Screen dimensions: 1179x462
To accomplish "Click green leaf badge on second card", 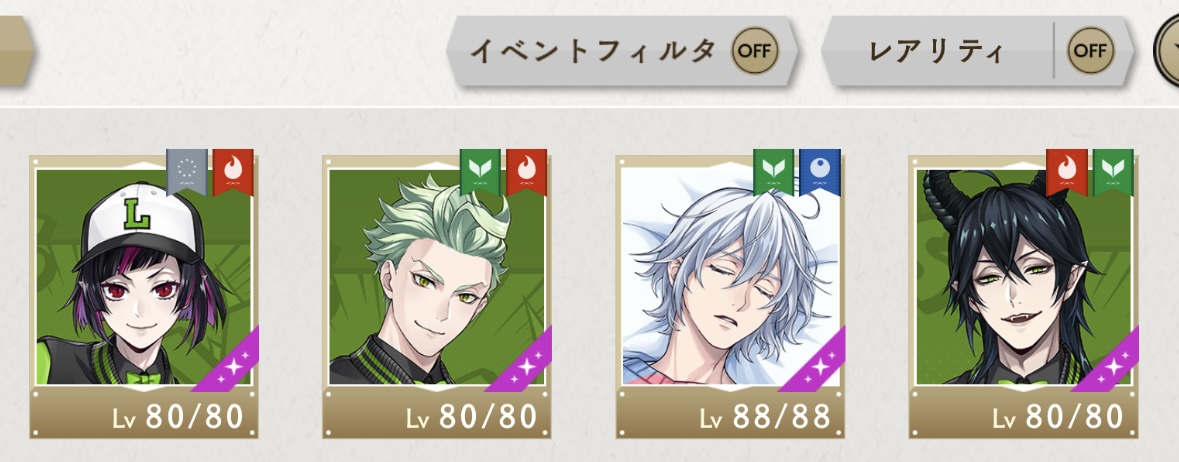I will tap(480, 172).
